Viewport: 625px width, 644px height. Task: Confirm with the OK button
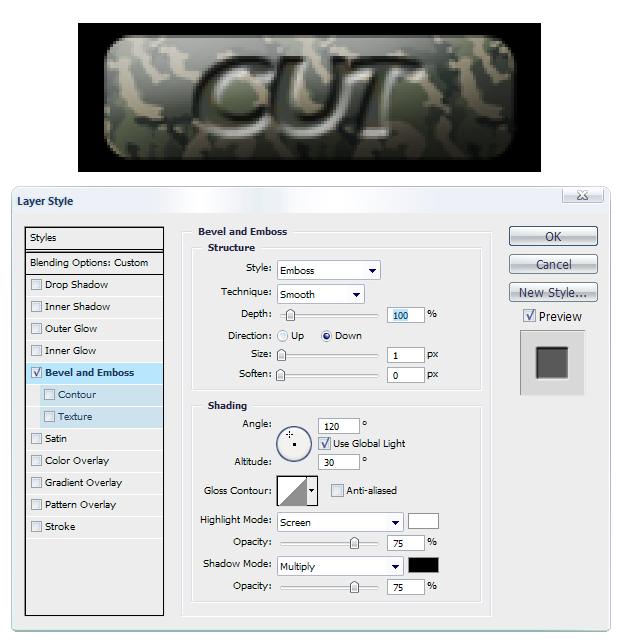[553, 236]
